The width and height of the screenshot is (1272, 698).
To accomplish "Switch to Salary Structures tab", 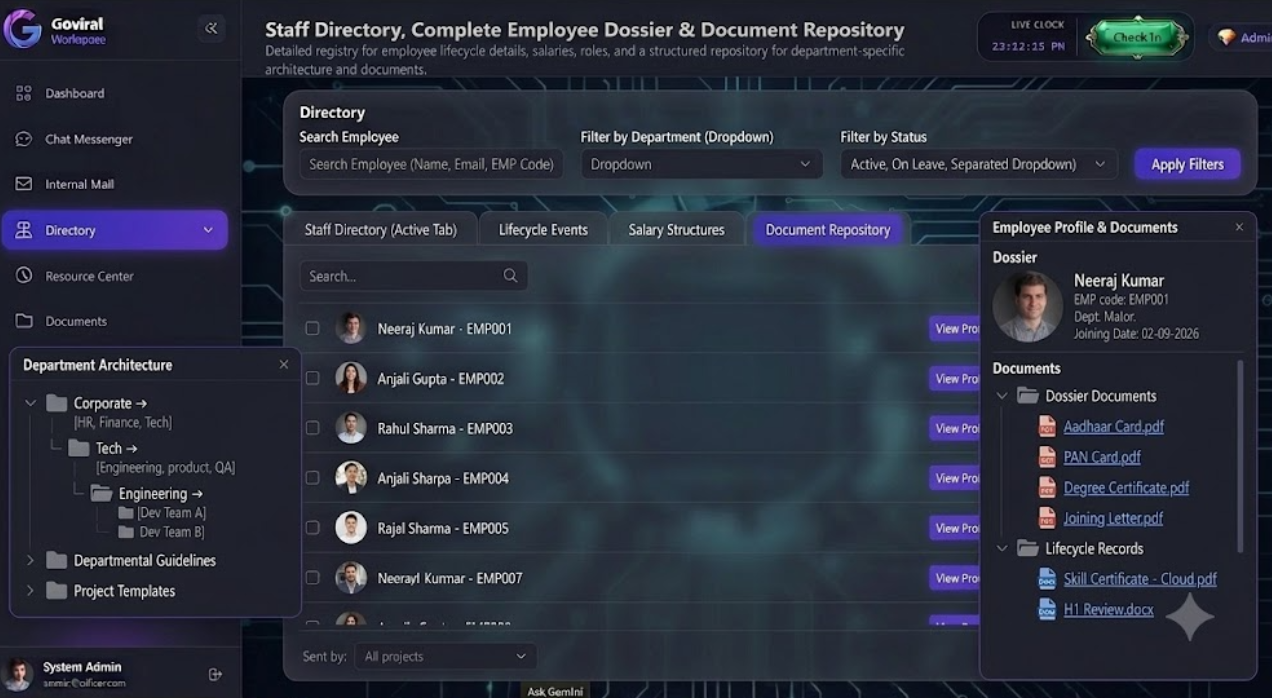I will (676, 229).
